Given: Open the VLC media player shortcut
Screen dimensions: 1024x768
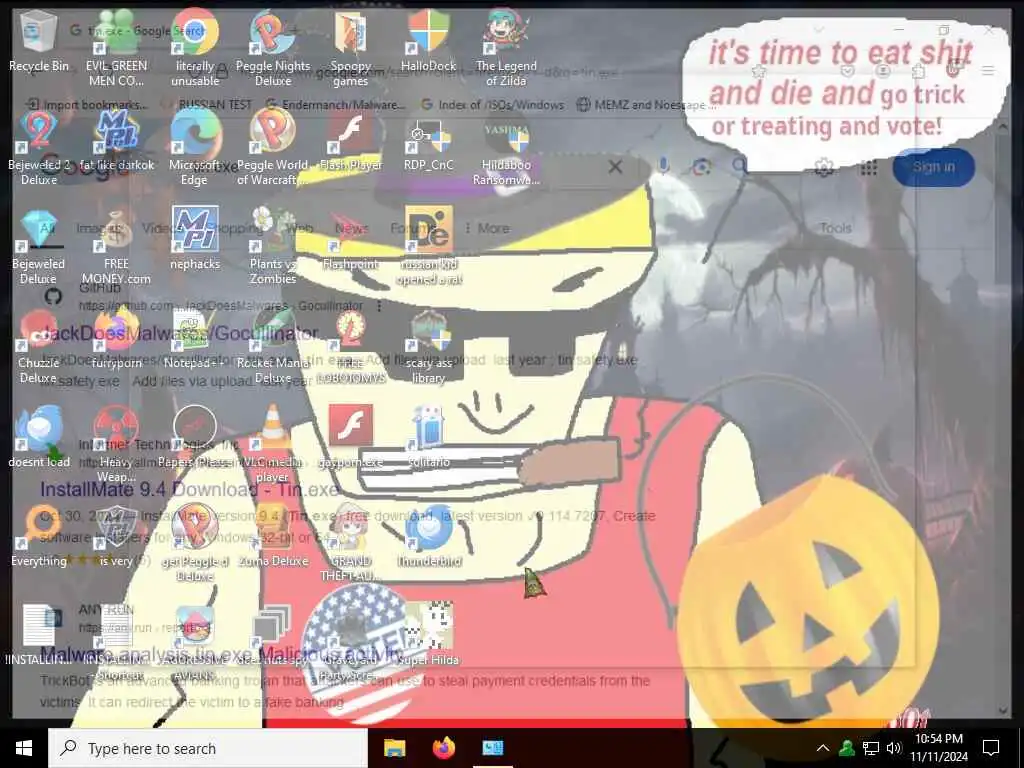Looking at the screenshot, I should coord(273,444).
